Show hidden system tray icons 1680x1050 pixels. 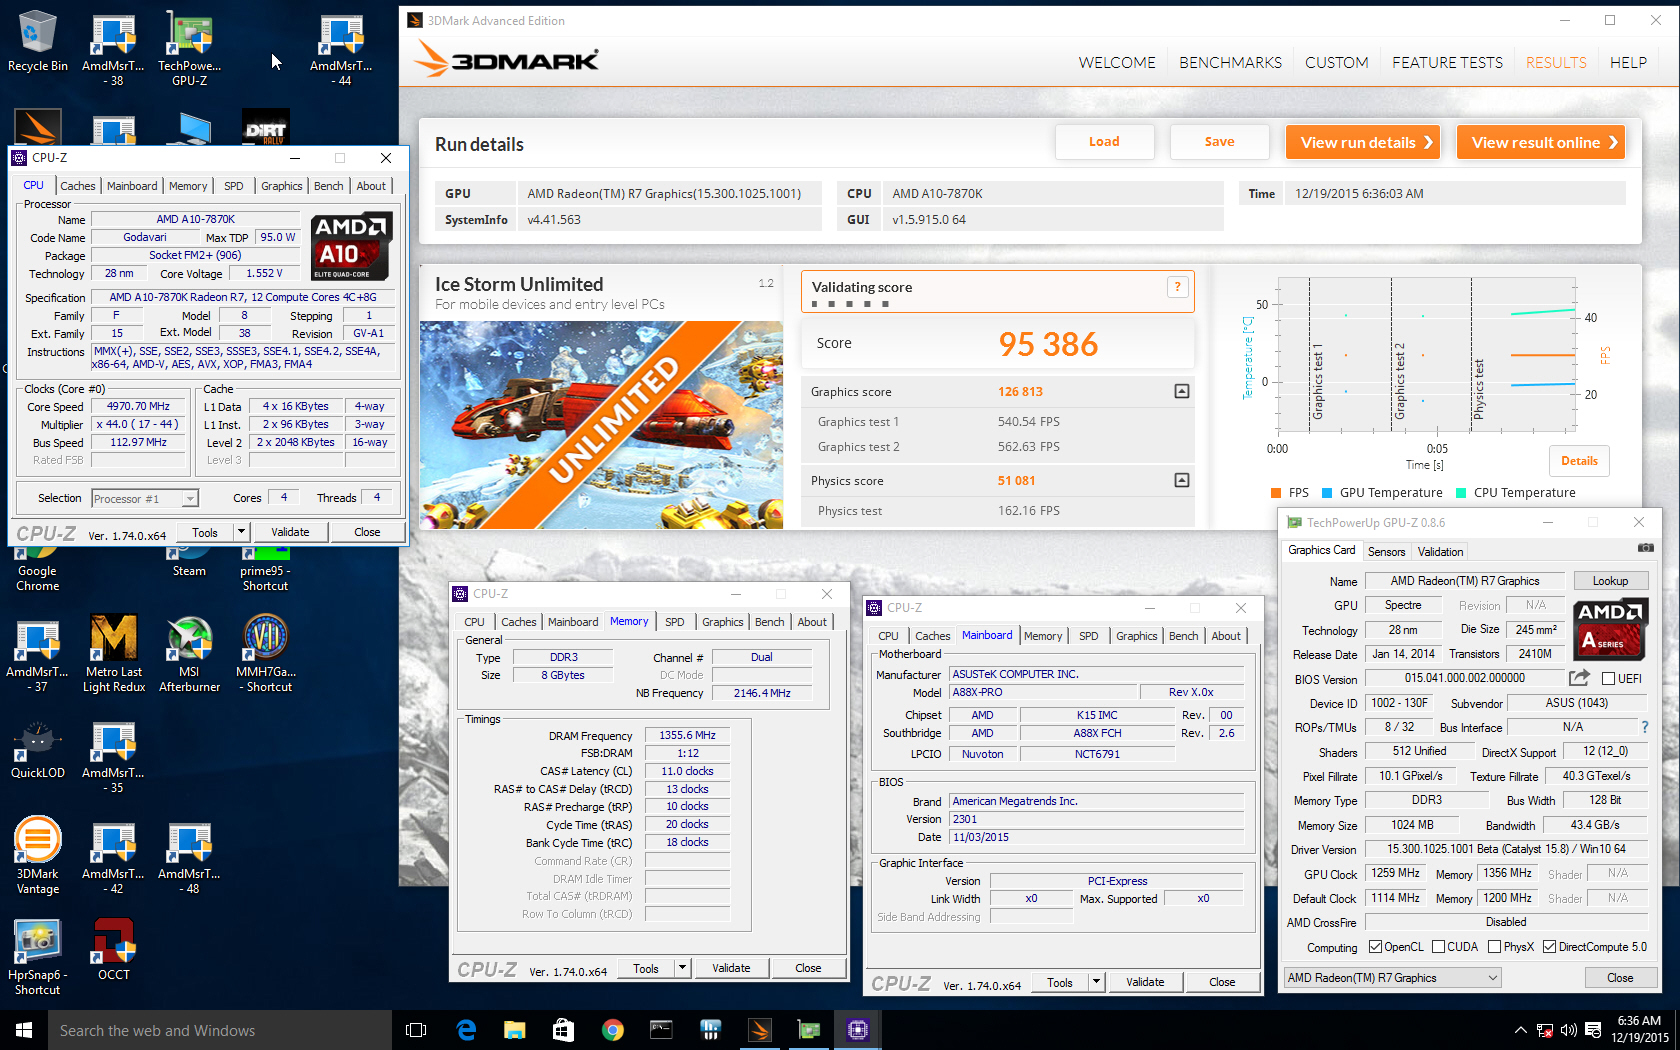pos(1520,1030)
